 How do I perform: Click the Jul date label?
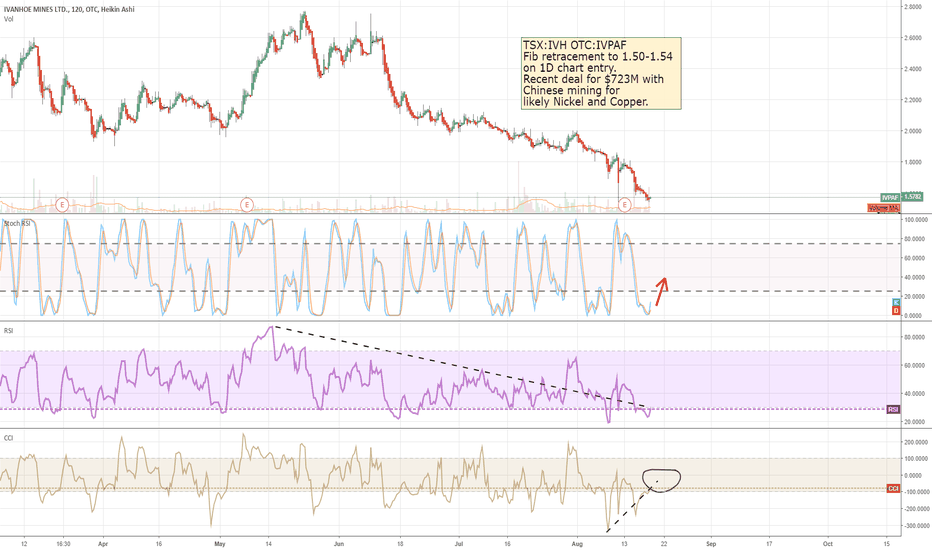click(x=459, y=543)
